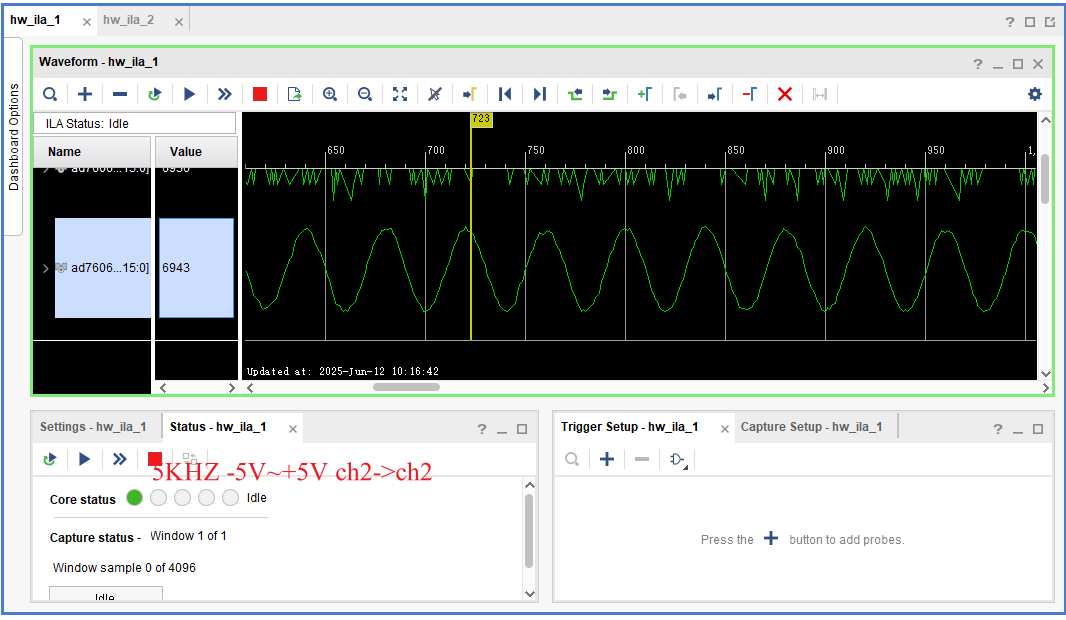Select hw_ila_1 tab

(35, 20)
